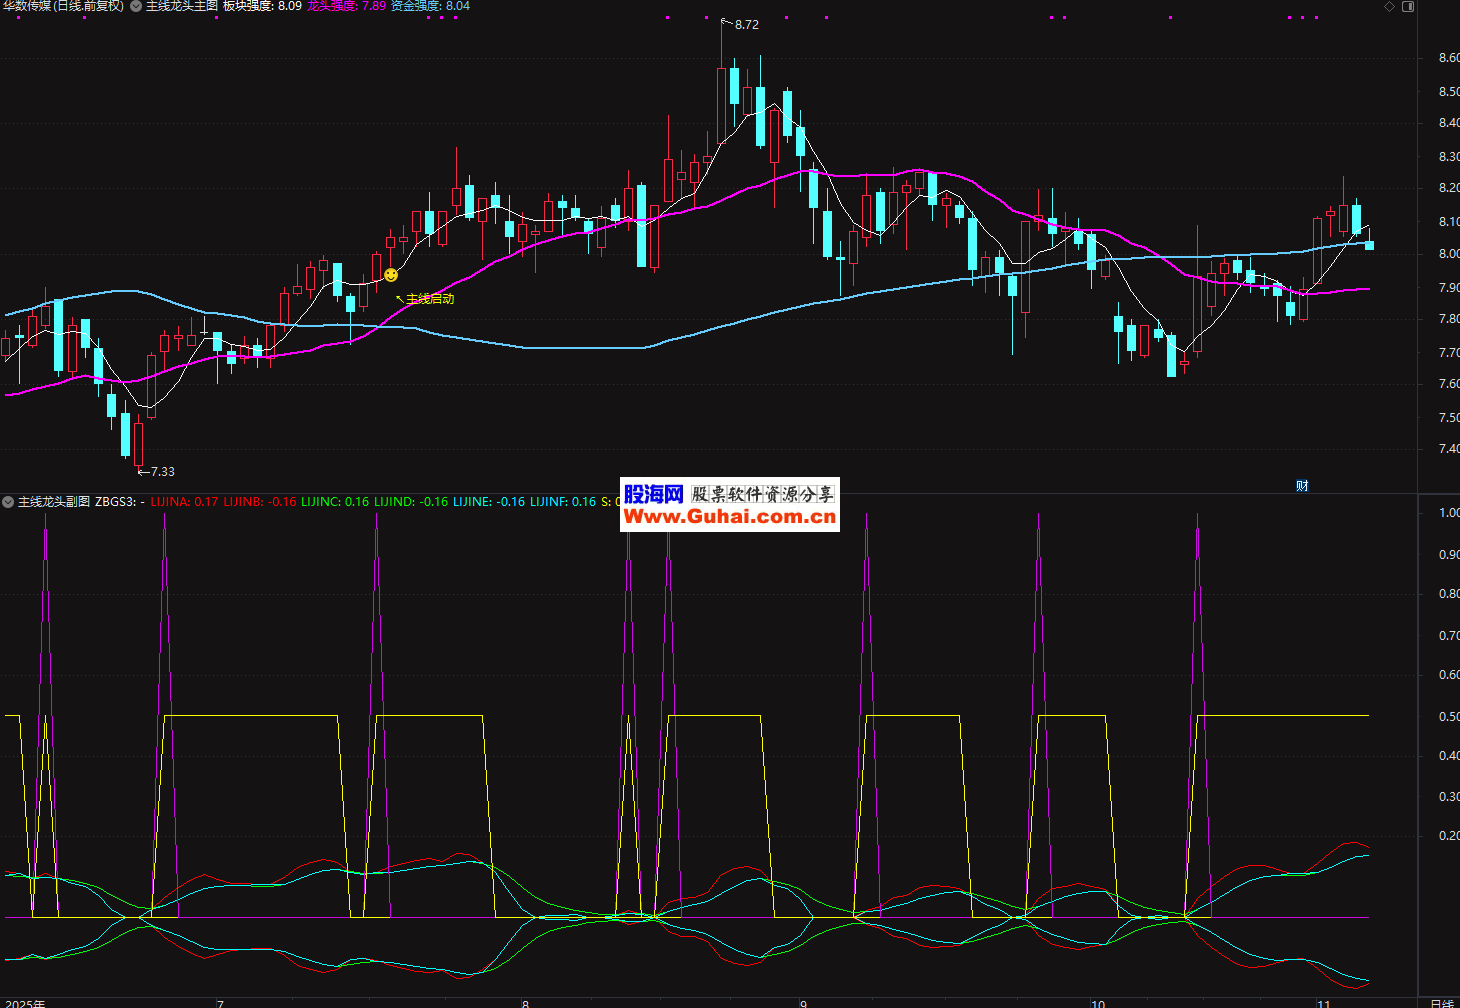Click the yellow smiley signal marker
The image size is (1460, 1008).
(391, 274)
